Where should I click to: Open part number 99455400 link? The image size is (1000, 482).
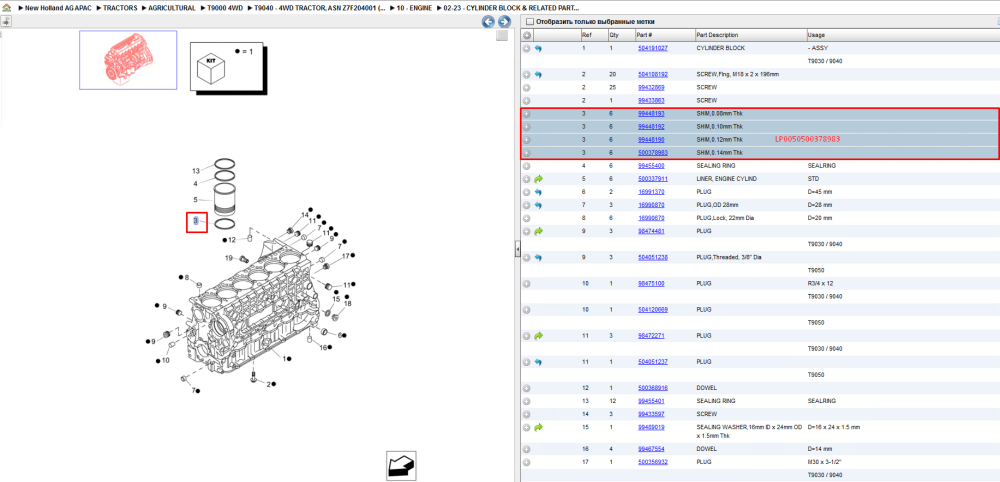[651, 166]
